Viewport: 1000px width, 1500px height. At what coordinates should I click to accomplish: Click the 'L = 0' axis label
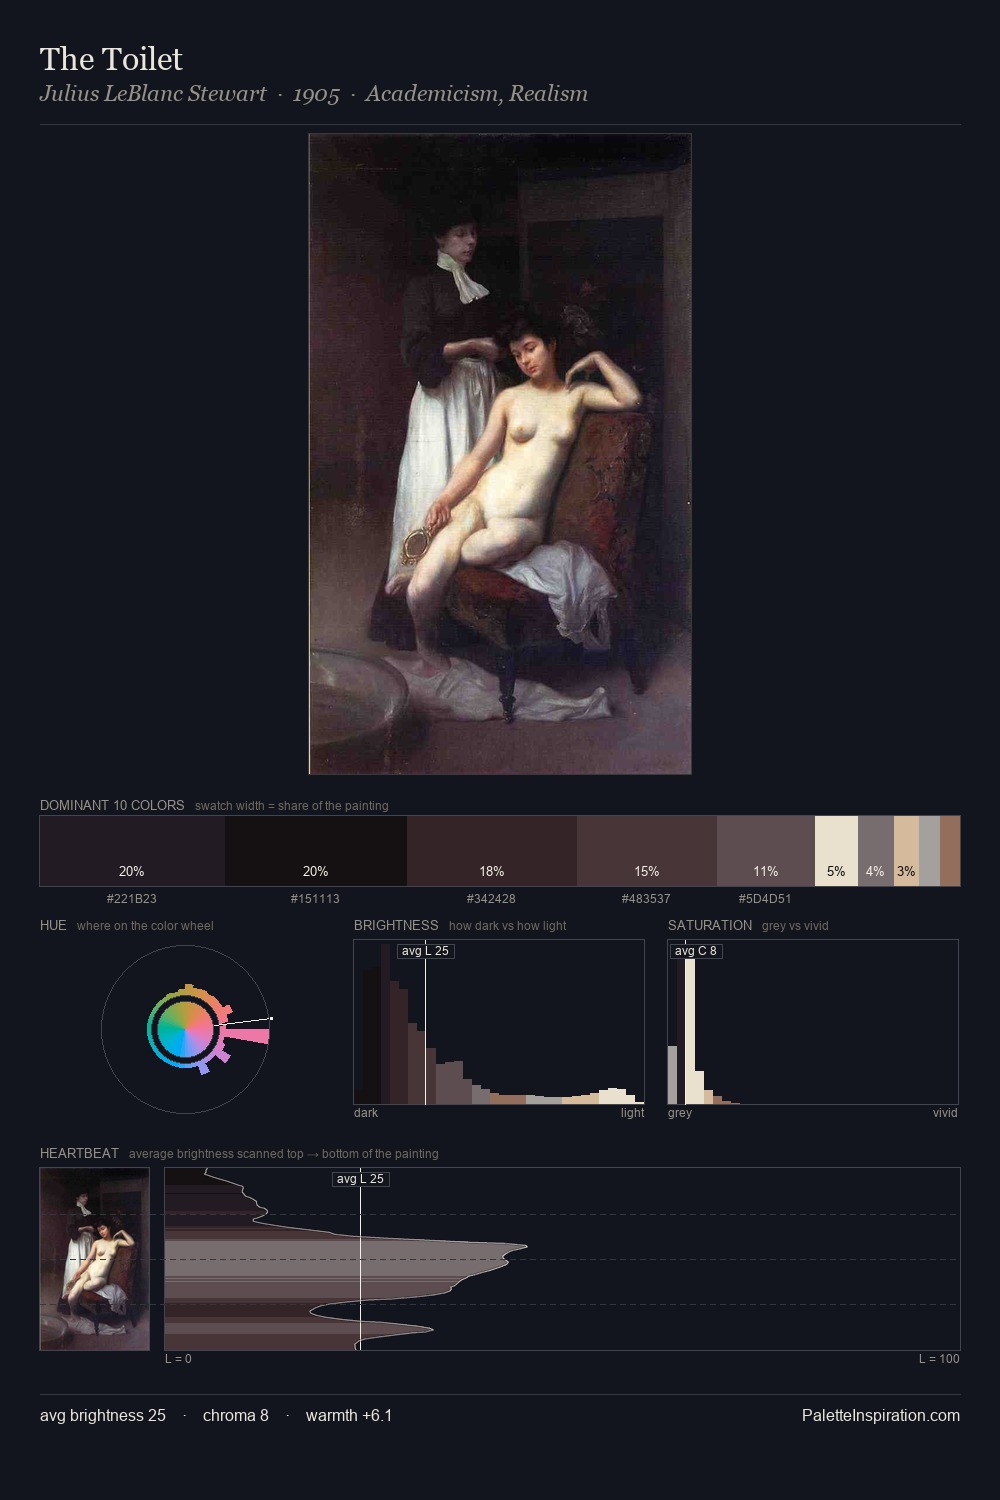(x=178, y=1359)
